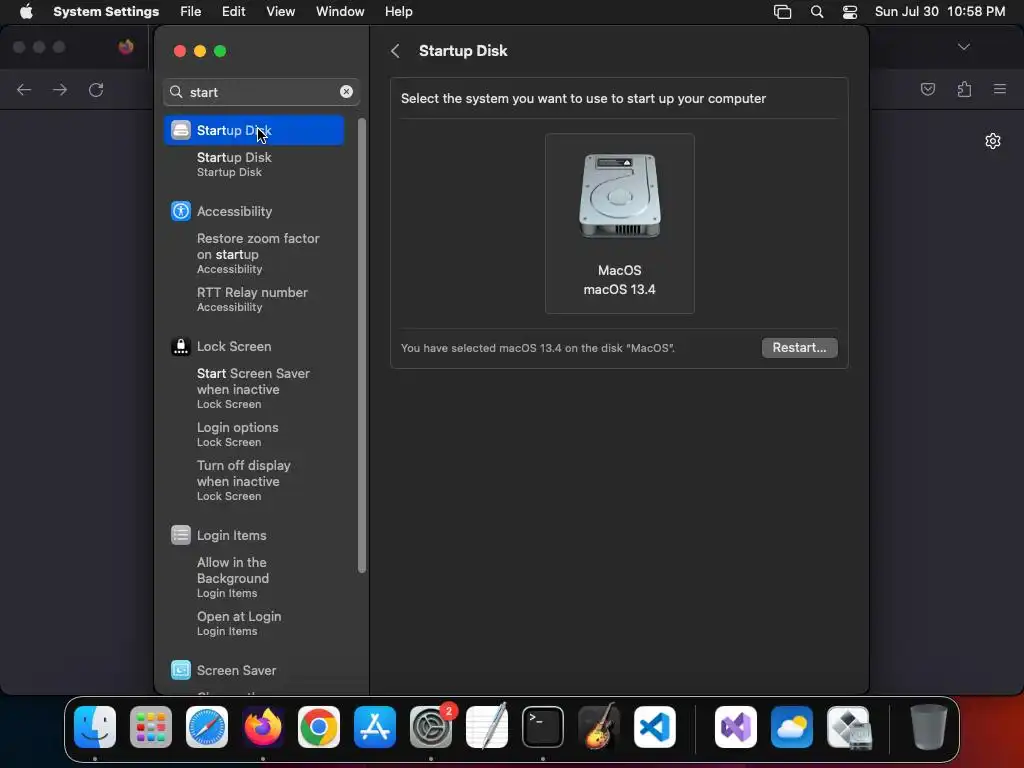The image size is (1024, 768).
Task: Open the cloud weather app in Dock
Action: [792, 727]
